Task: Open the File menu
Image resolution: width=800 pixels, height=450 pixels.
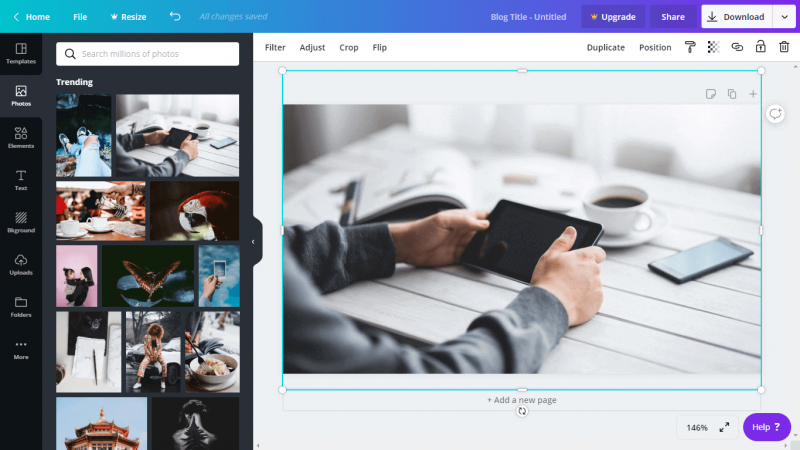Action: [x=80, y=17]
